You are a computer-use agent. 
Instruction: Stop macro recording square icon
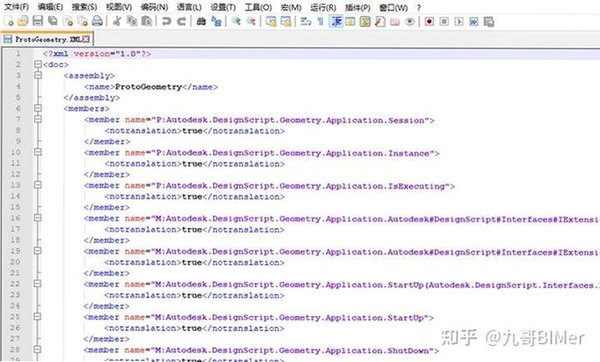coord(444,21)
